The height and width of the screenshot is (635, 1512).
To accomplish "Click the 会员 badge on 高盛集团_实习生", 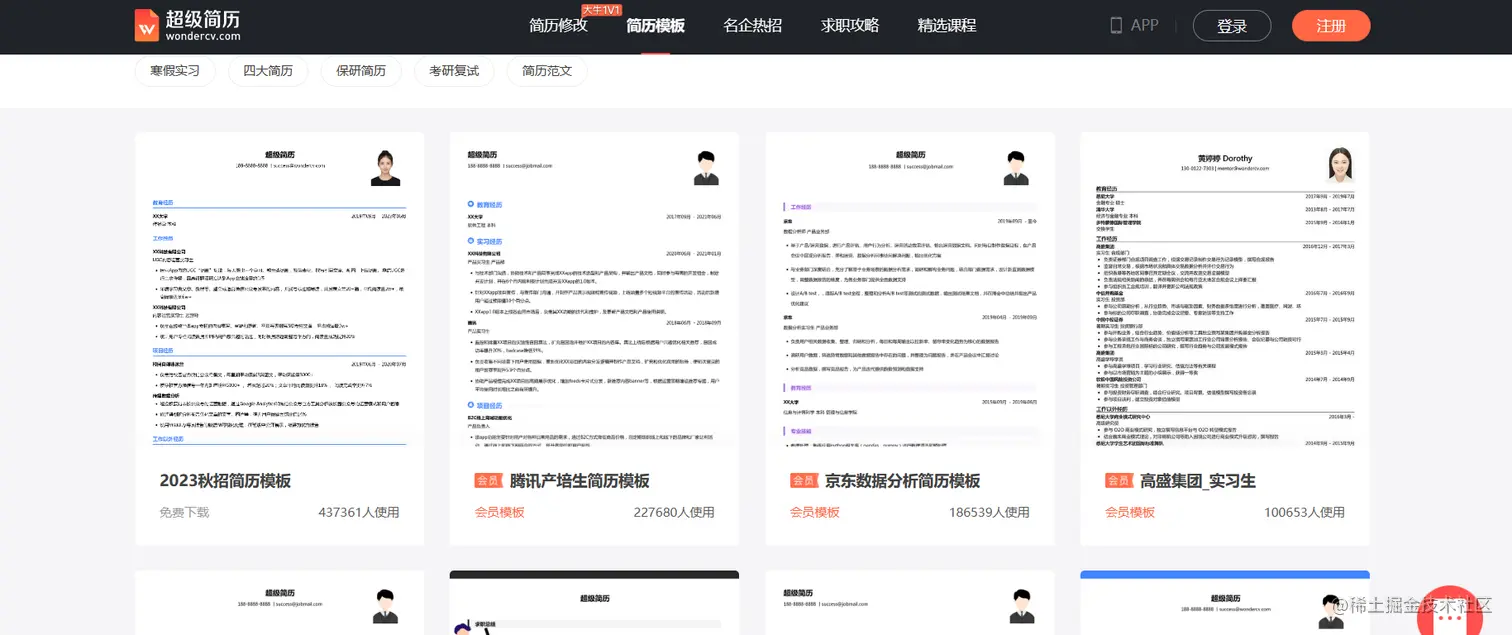I will click(1119, 481).
